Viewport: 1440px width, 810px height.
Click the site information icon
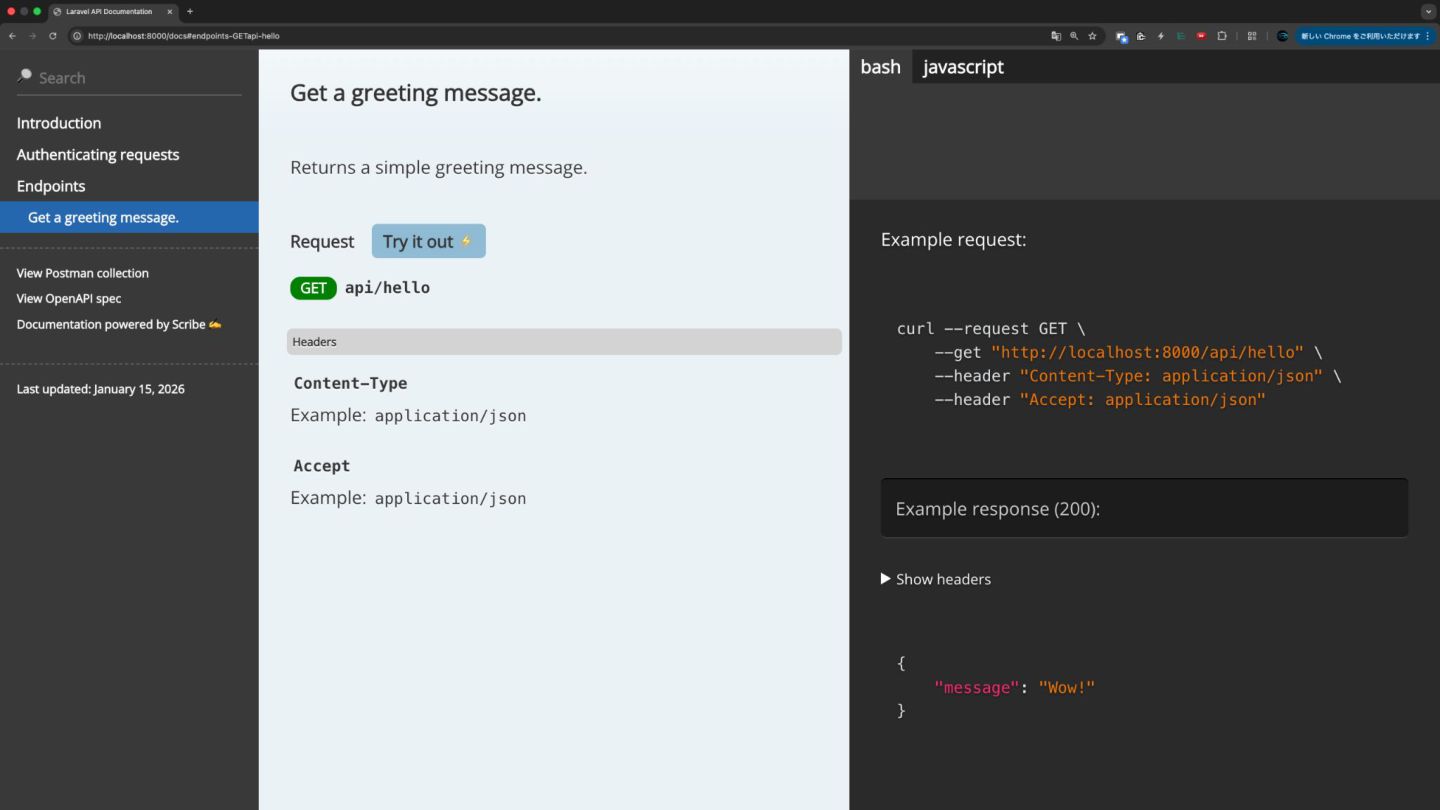point(77,36)
